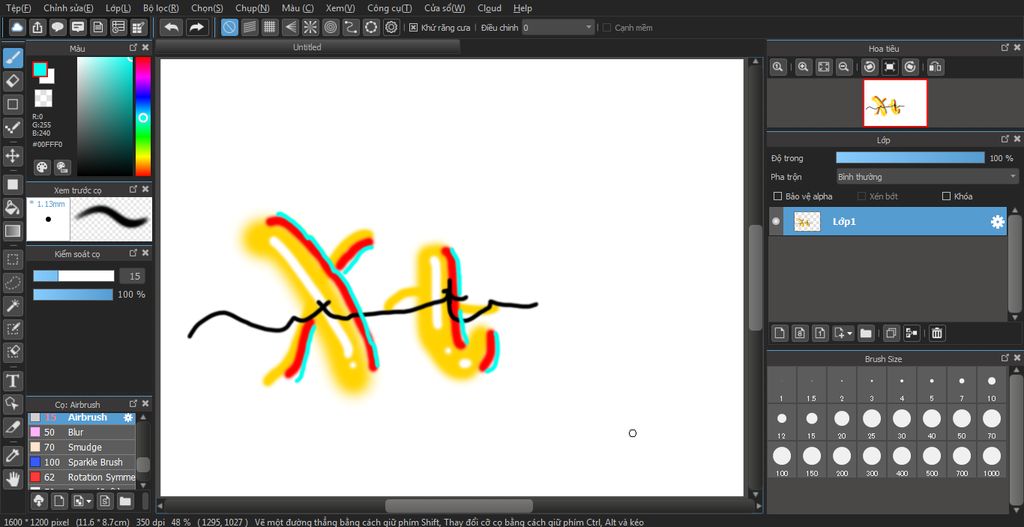This screenshot has height=527, width=1024.
Task: Duplicate the layer with the copy icon
Action: click(890, 333)
